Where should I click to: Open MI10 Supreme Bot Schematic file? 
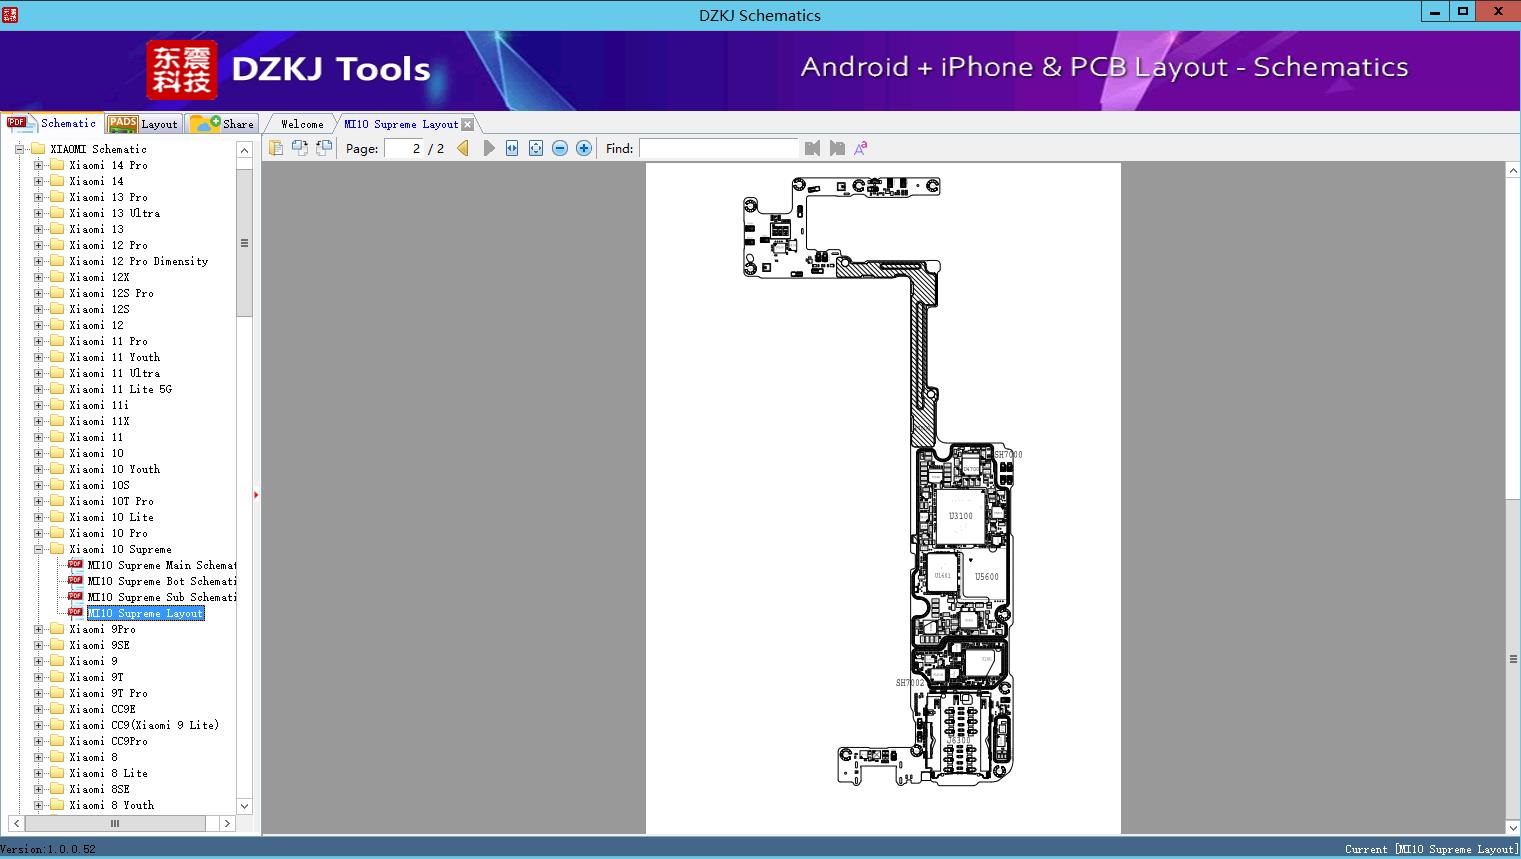point(162,581)
